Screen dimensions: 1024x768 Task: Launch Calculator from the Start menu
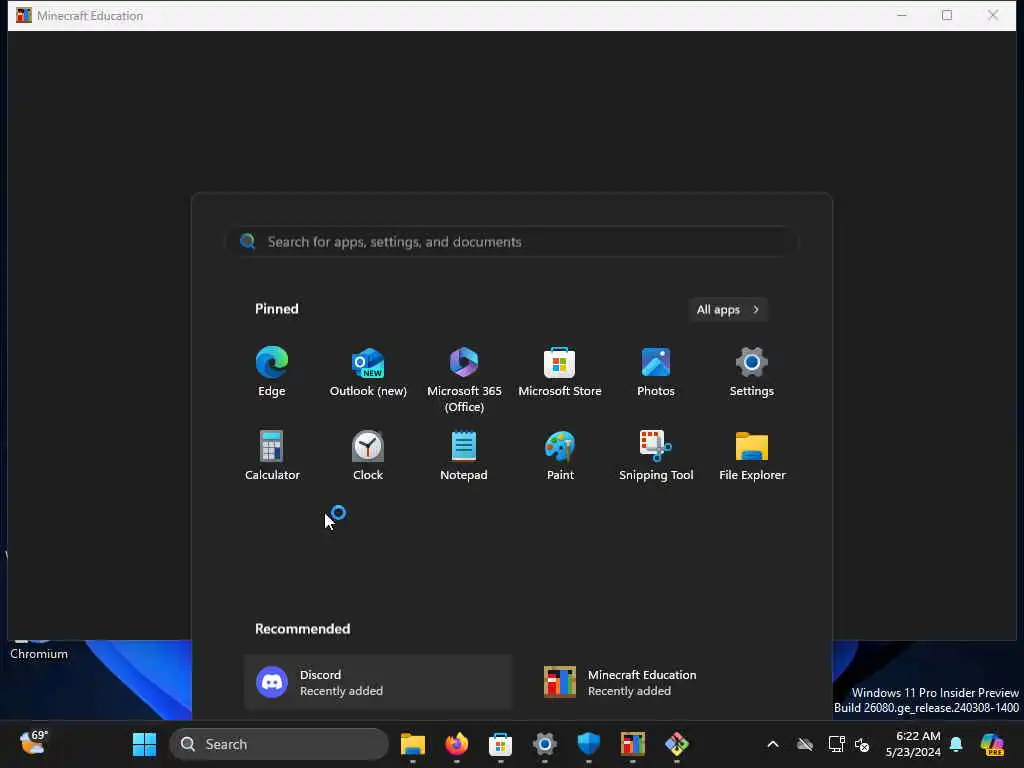[272, 456]
